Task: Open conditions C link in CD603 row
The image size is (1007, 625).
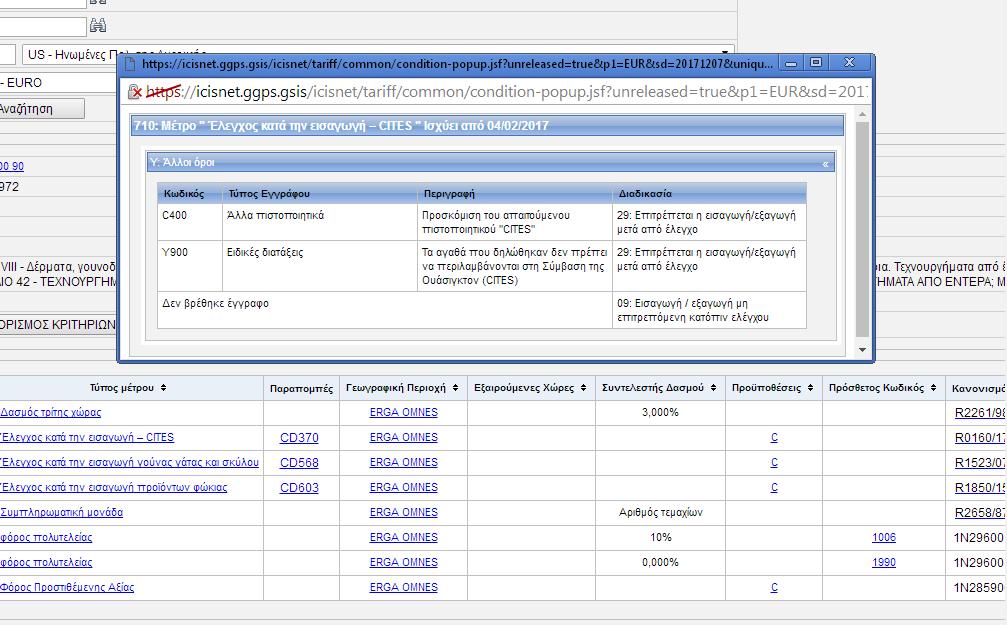Action: coord(774,488)
